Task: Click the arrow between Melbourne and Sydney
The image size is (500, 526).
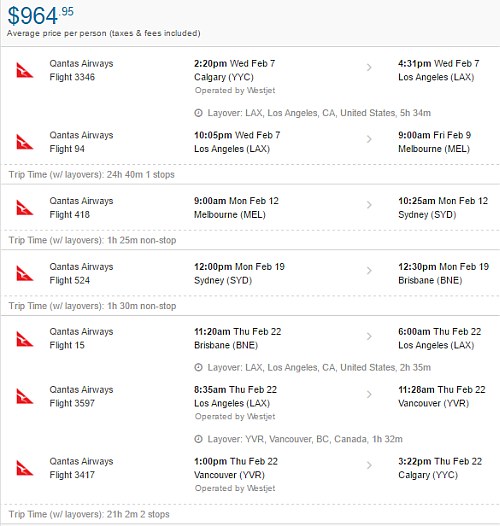Action: click(x=369, y=205)
